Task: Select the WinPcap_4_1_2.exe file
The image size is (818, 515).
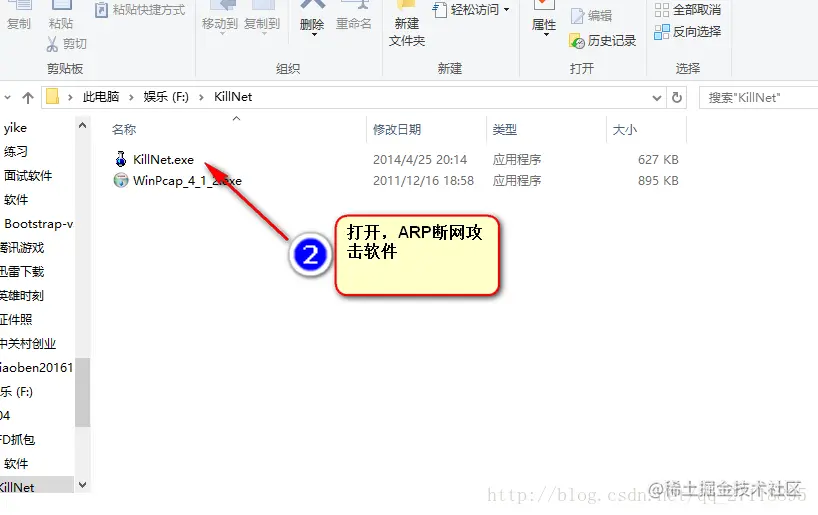Action: [x=187, y=181]
